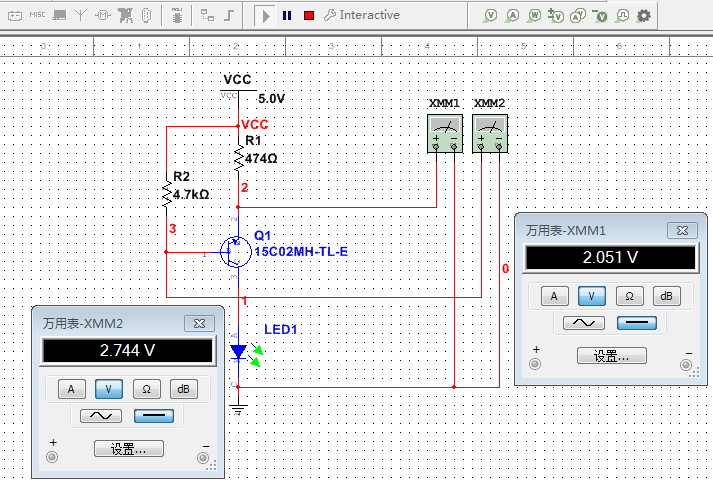
Task: Select the red VCC net label
Action: [255, 125]
